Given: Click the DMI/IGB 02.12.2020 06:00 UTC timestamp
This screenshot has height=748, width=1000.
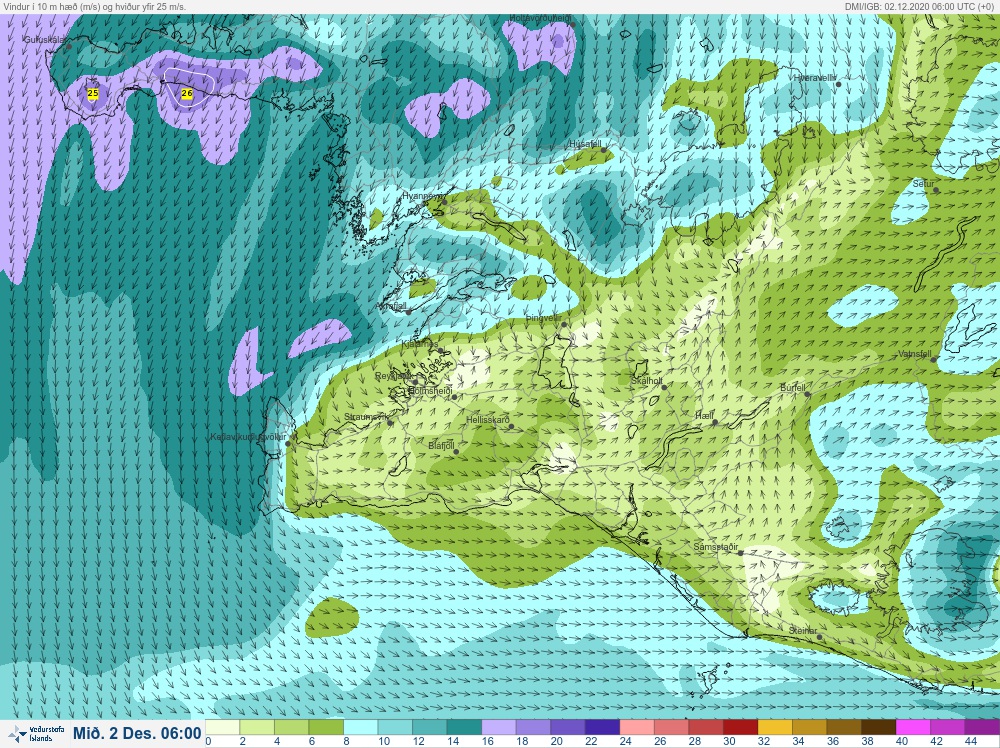Looking at the screenshot, I should (919, 6).
